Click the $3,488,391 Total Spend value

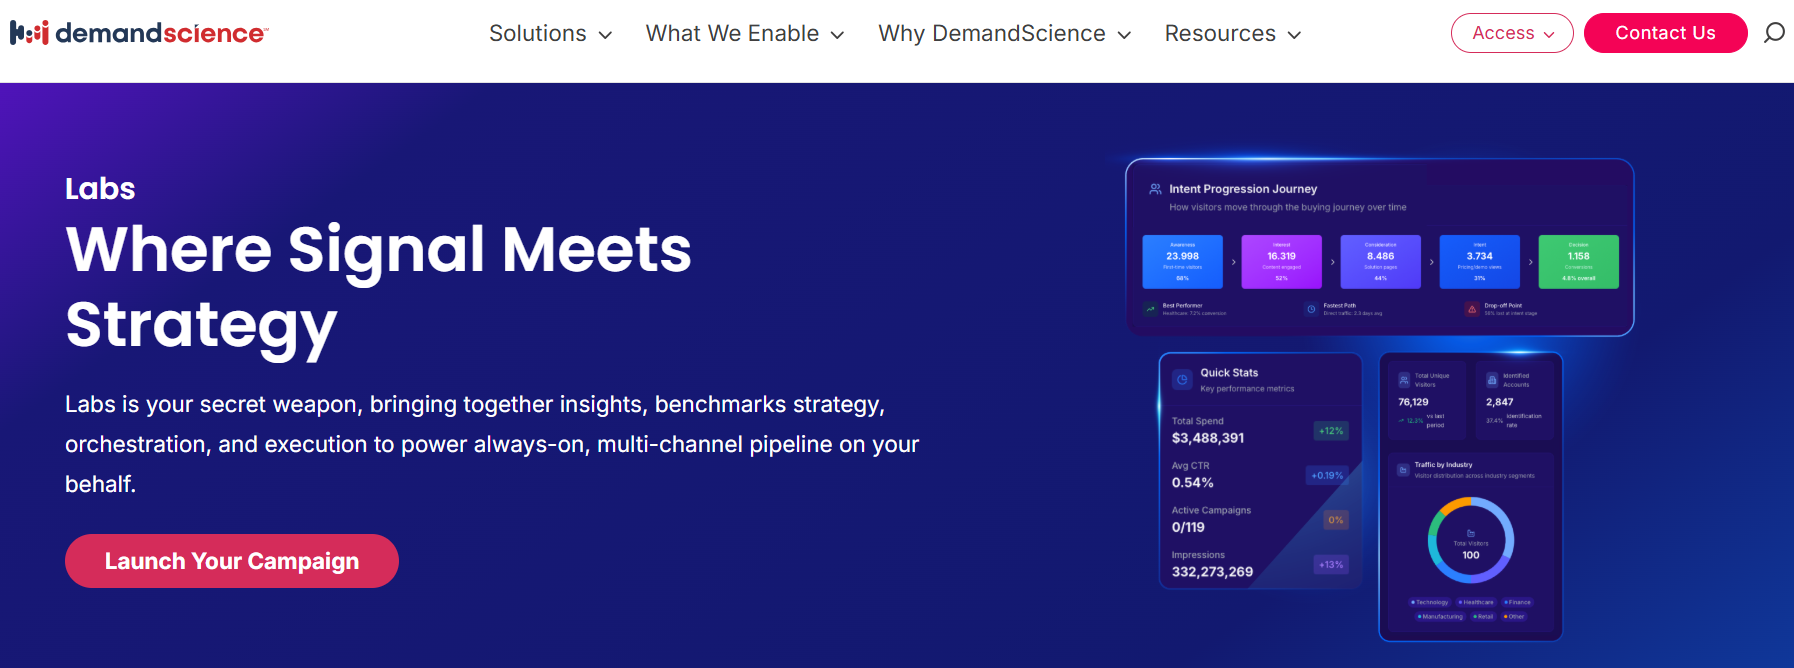(1208, 438)
